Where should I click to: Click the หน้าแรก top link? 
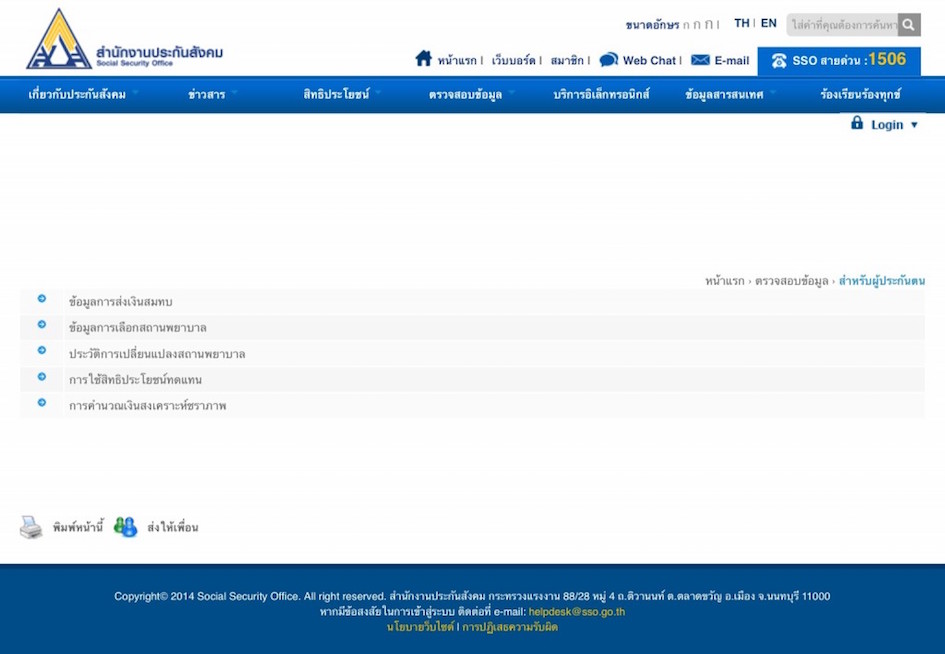point(457,60)
